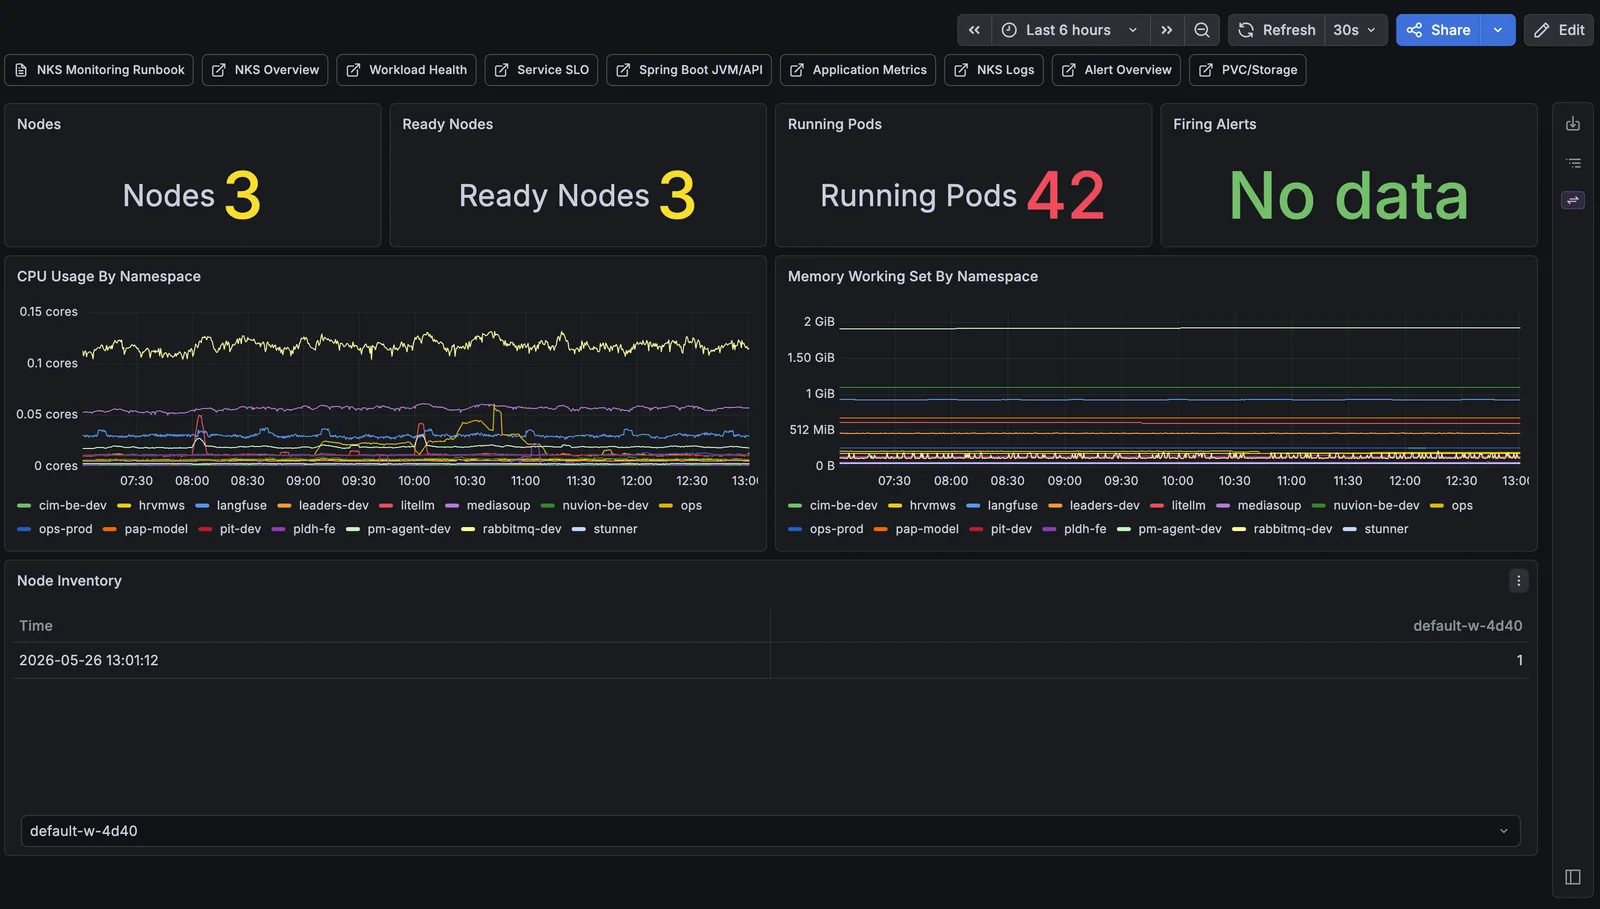Click the Edit dashboard button
1600x909 pixels.
click(x=1559, y=30)
